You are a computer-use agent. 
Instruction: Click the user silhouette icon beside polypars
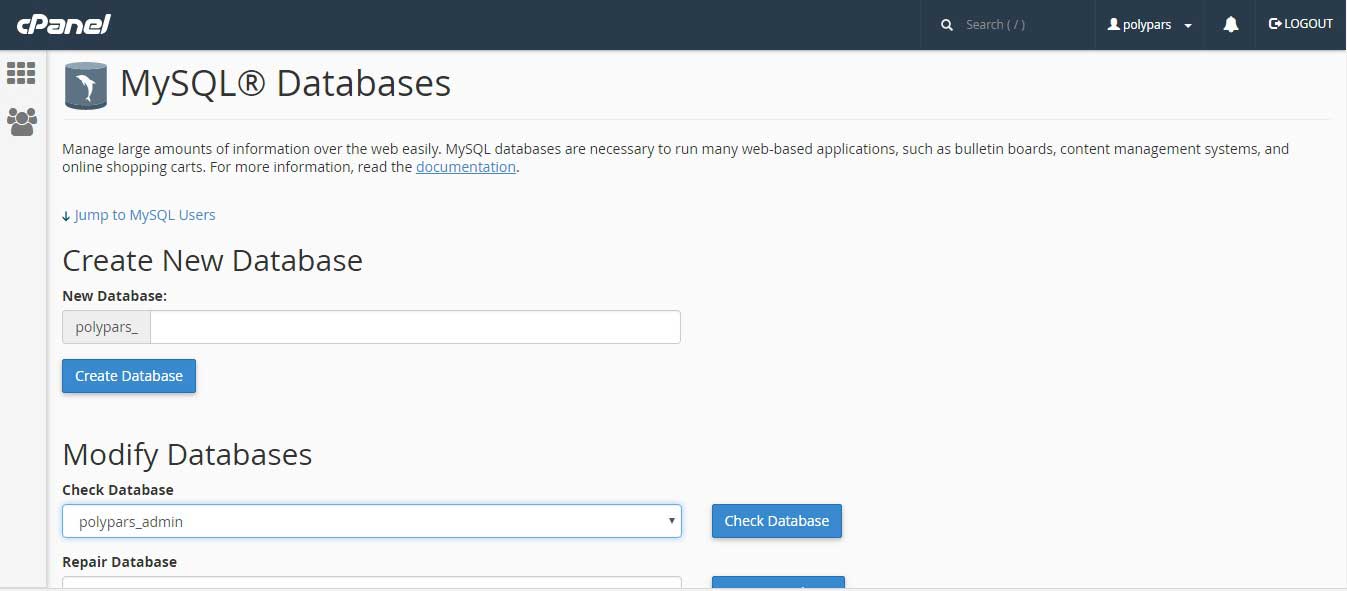click(1113, 24)
